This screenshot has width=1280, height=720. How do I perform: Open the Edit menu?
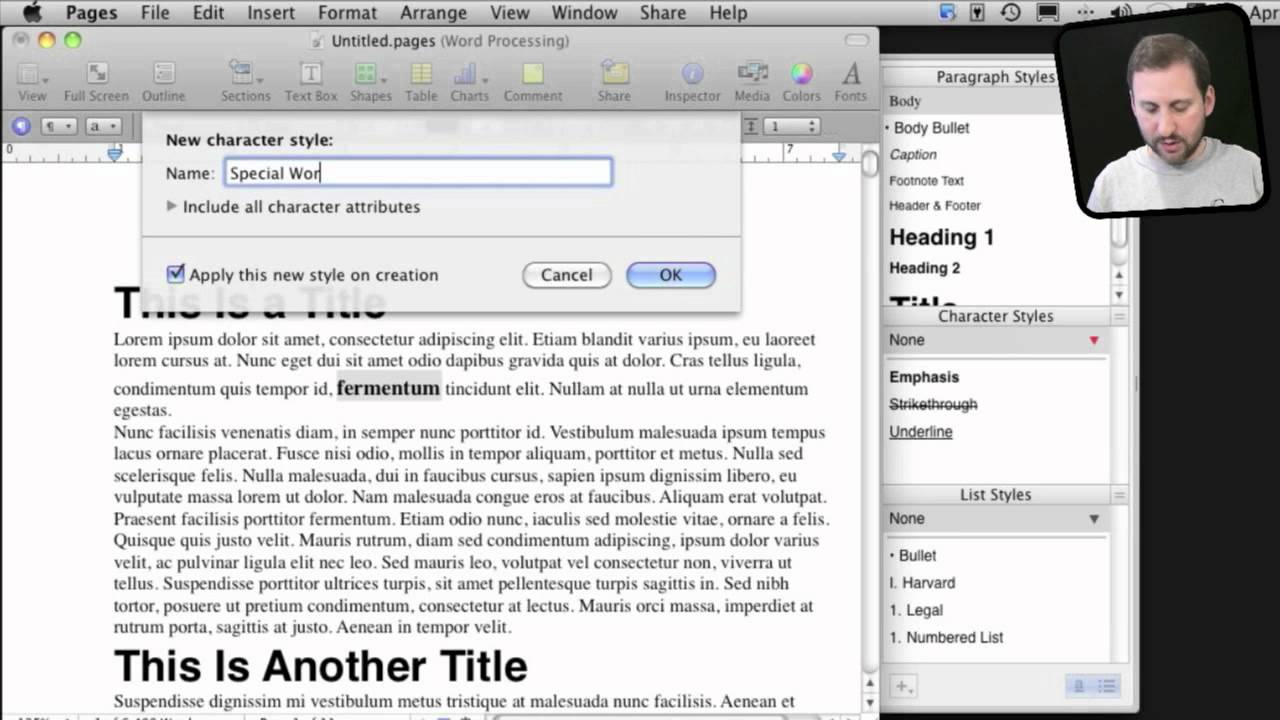pyautogui.click(x=208, y=13)
